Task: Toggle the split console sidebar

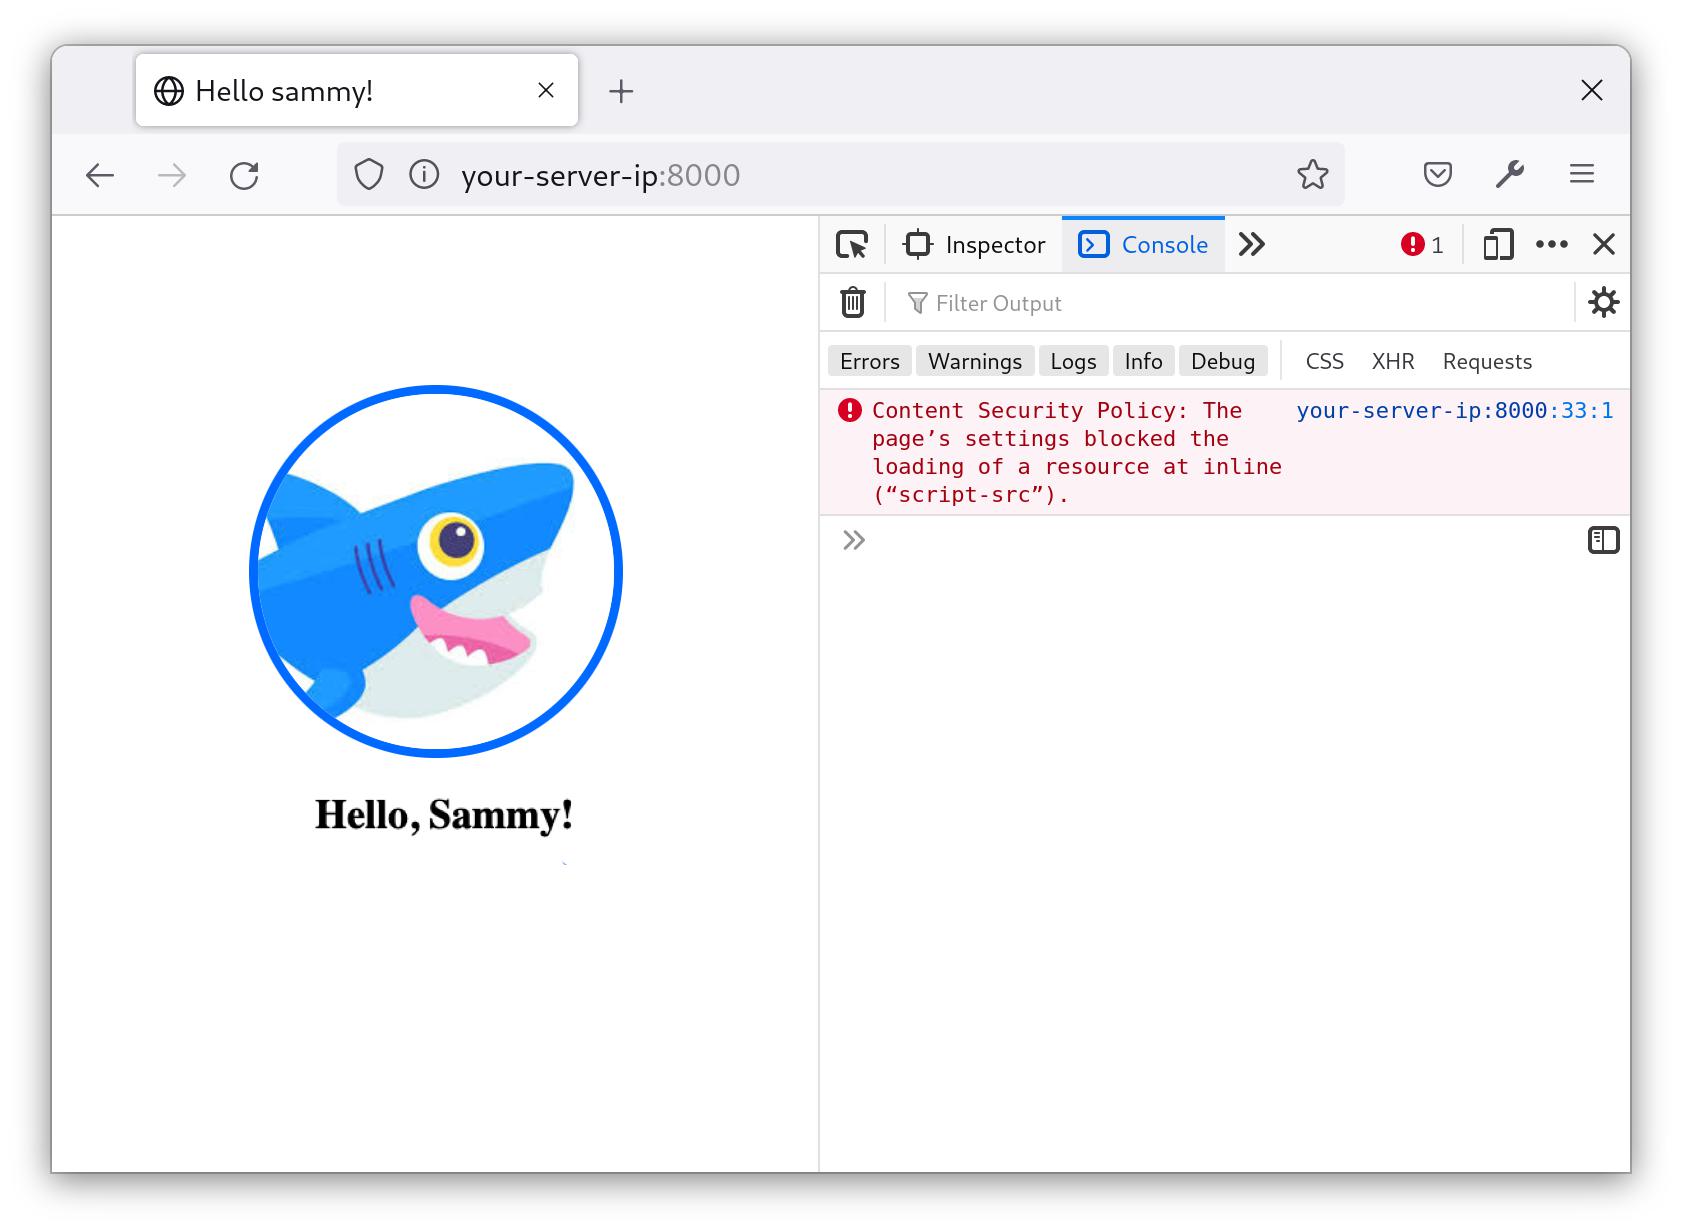Action: [1605, 540]
